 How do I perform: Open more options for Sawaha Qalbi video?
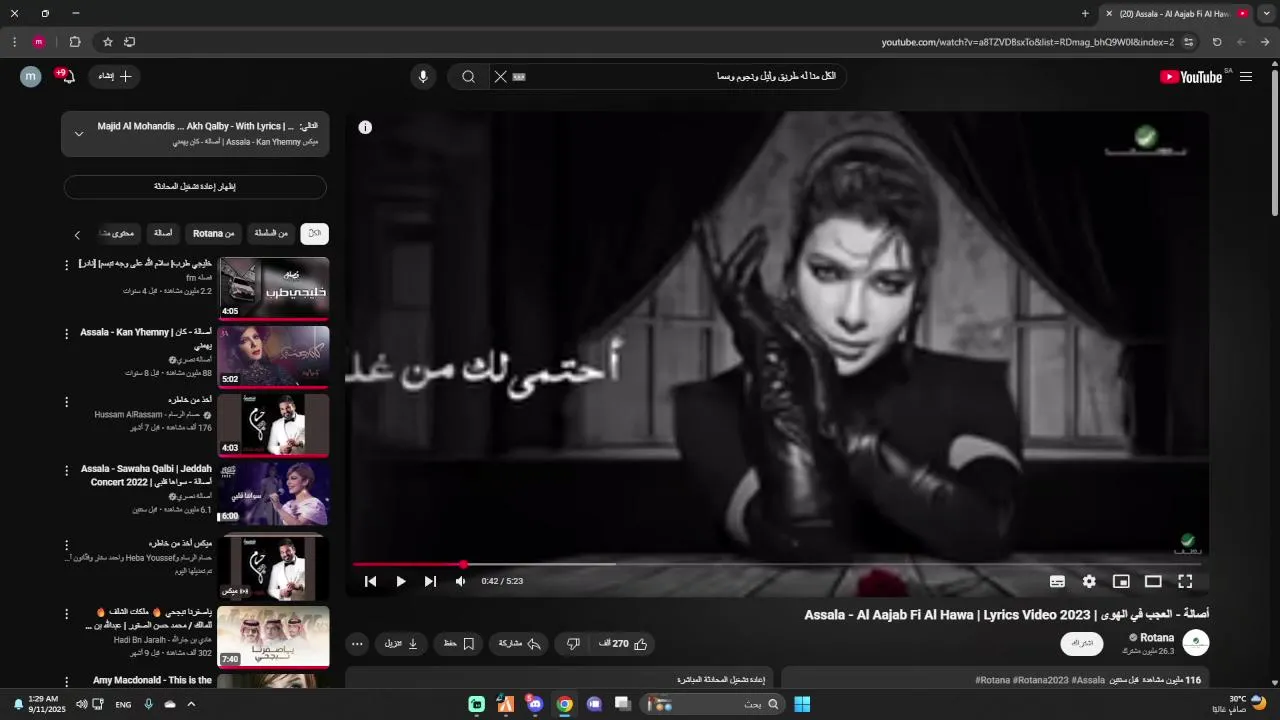coord(67,471)
